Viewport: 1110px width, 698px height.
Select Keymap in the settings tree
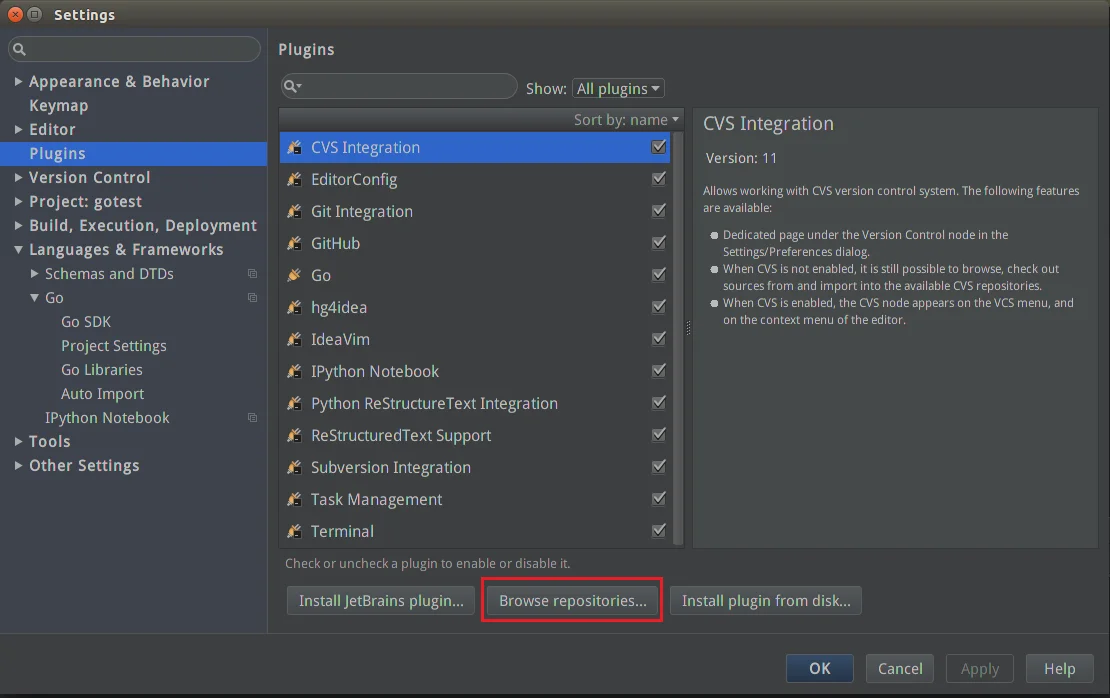[59, 105]
